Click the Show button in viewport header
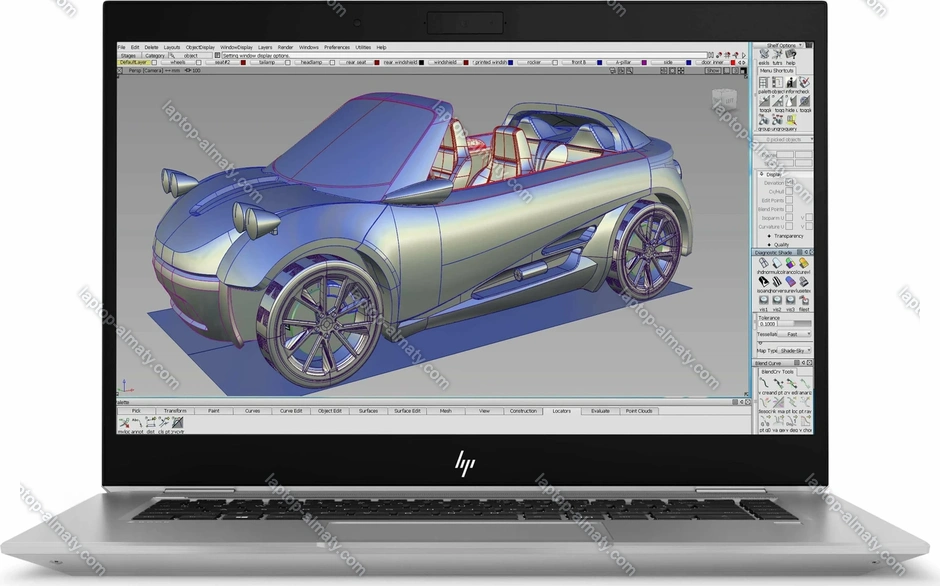940x586 pixels. pyautogui.click(x=713, y=71)
